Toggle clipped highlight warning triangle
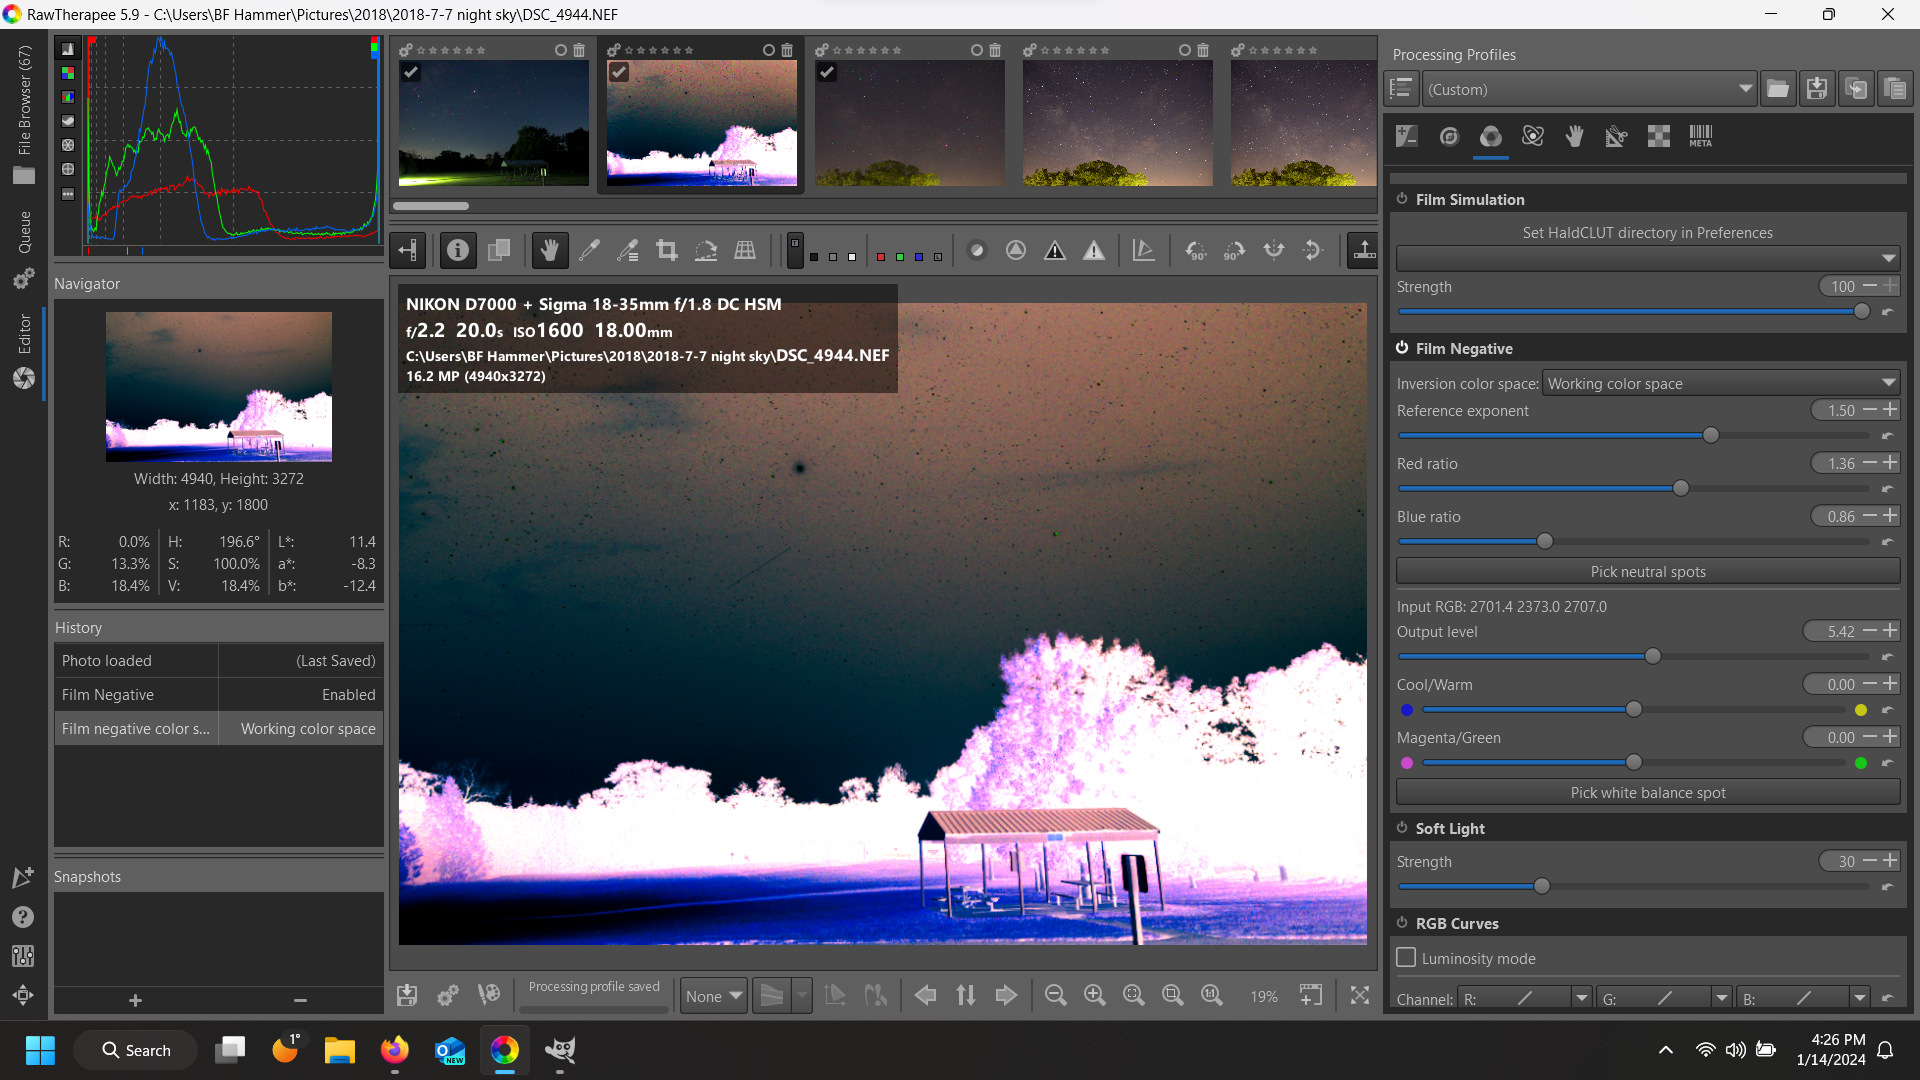 pyautogui.click(x=1094, y=250)
